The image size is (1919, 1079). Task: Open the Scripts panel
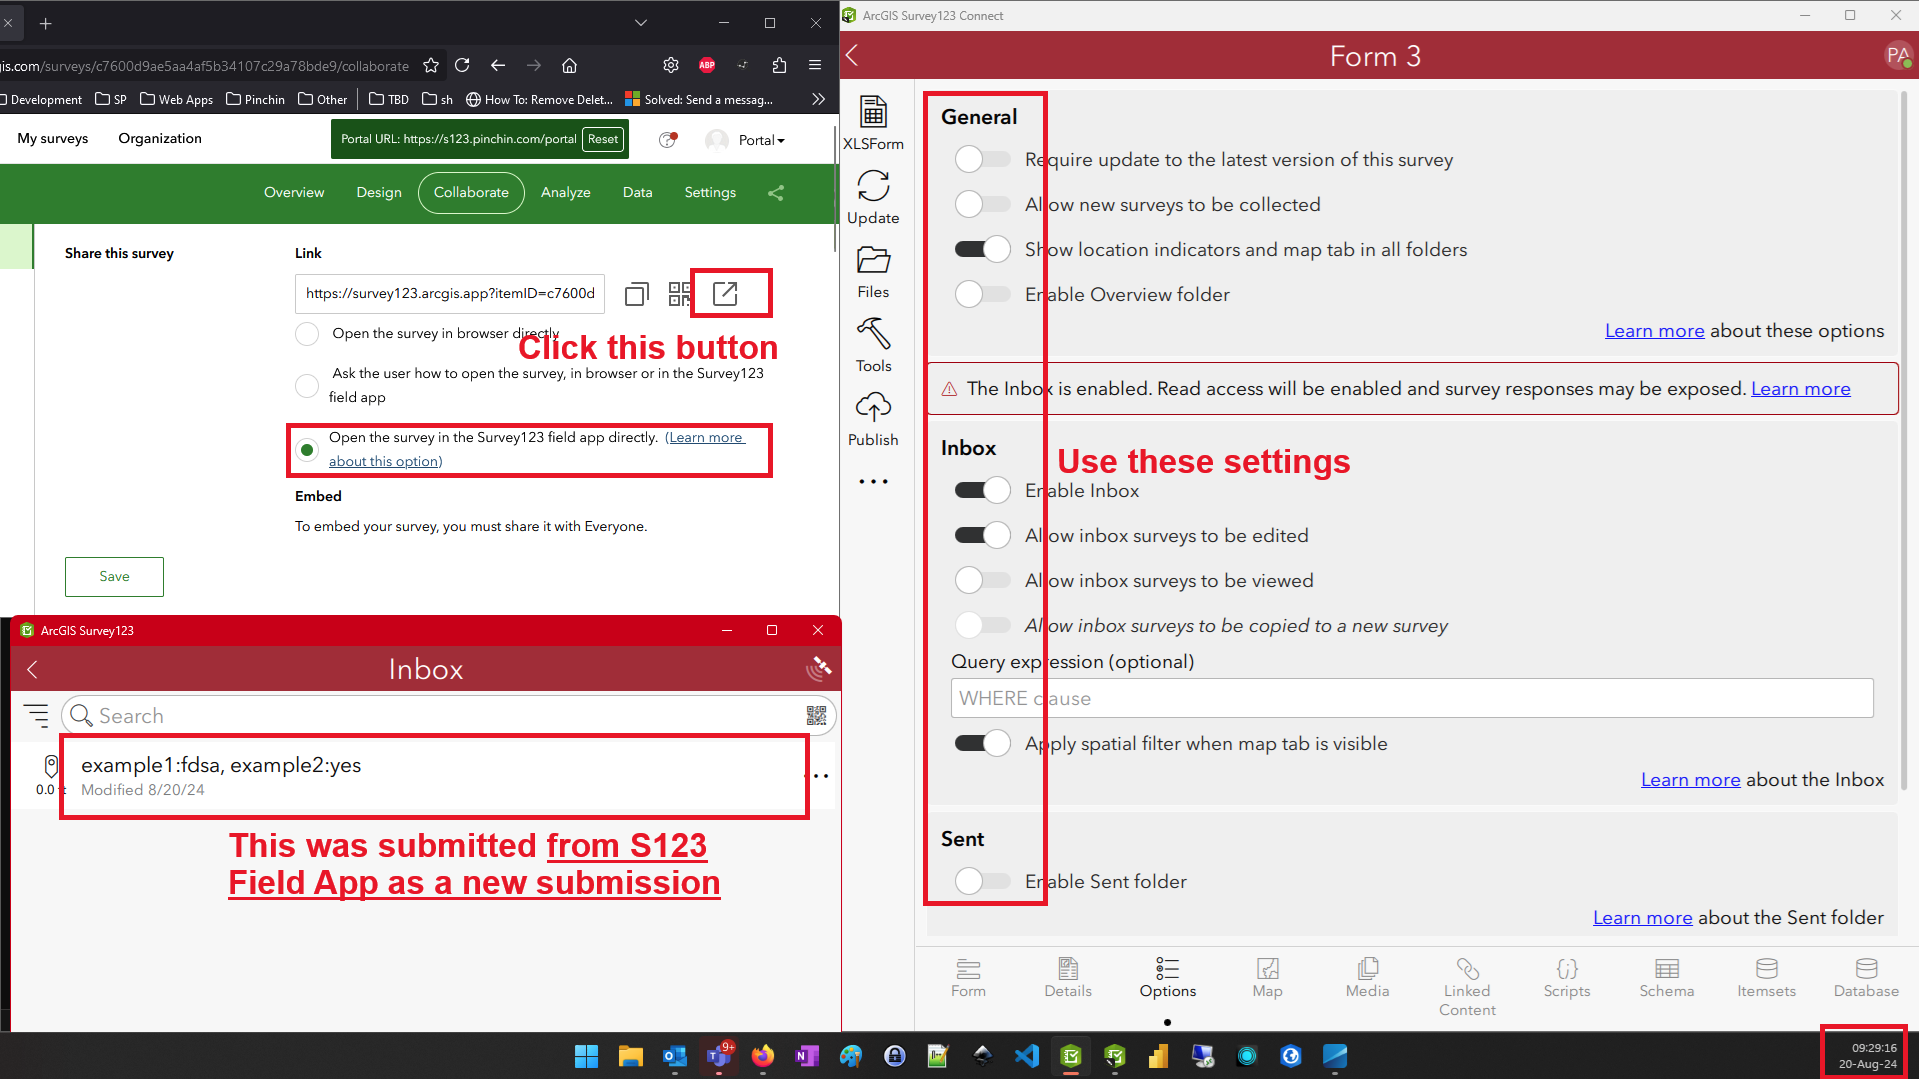(1566, 978)
